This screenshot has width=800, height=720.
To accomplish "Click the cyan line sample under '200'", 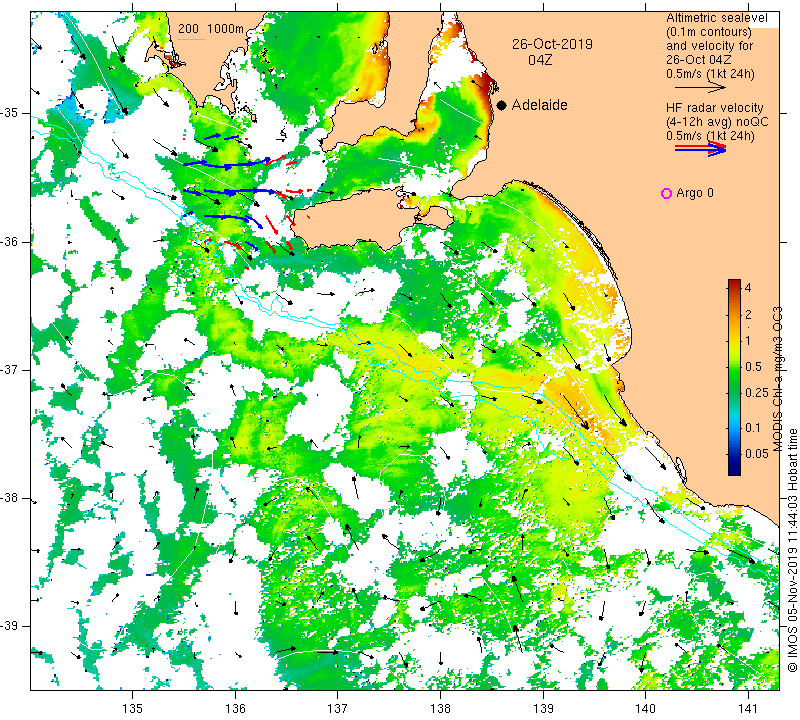I will click(192, 39).
